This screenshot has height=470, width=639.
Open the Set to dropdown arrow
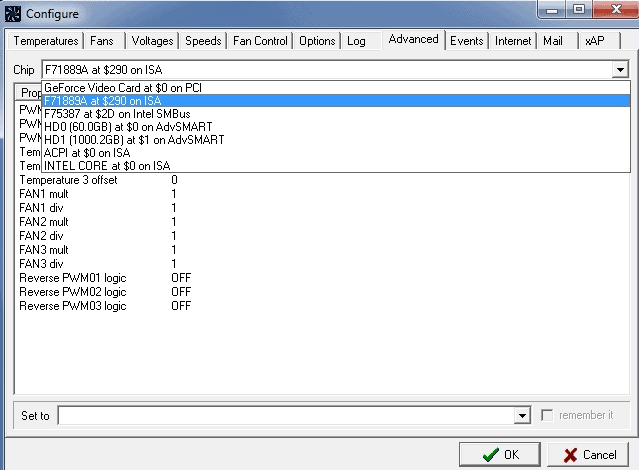coord(522,415)
